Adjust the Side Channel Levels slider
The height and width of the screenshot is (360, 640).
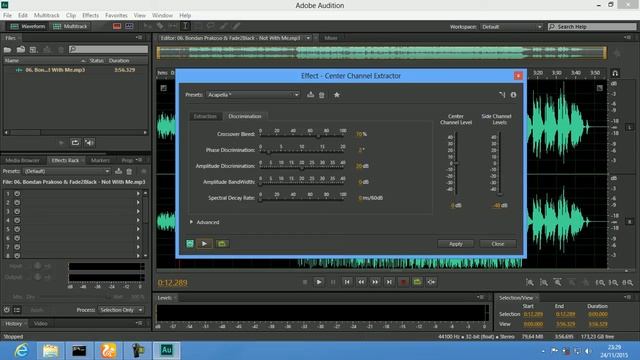pos(500,194)
